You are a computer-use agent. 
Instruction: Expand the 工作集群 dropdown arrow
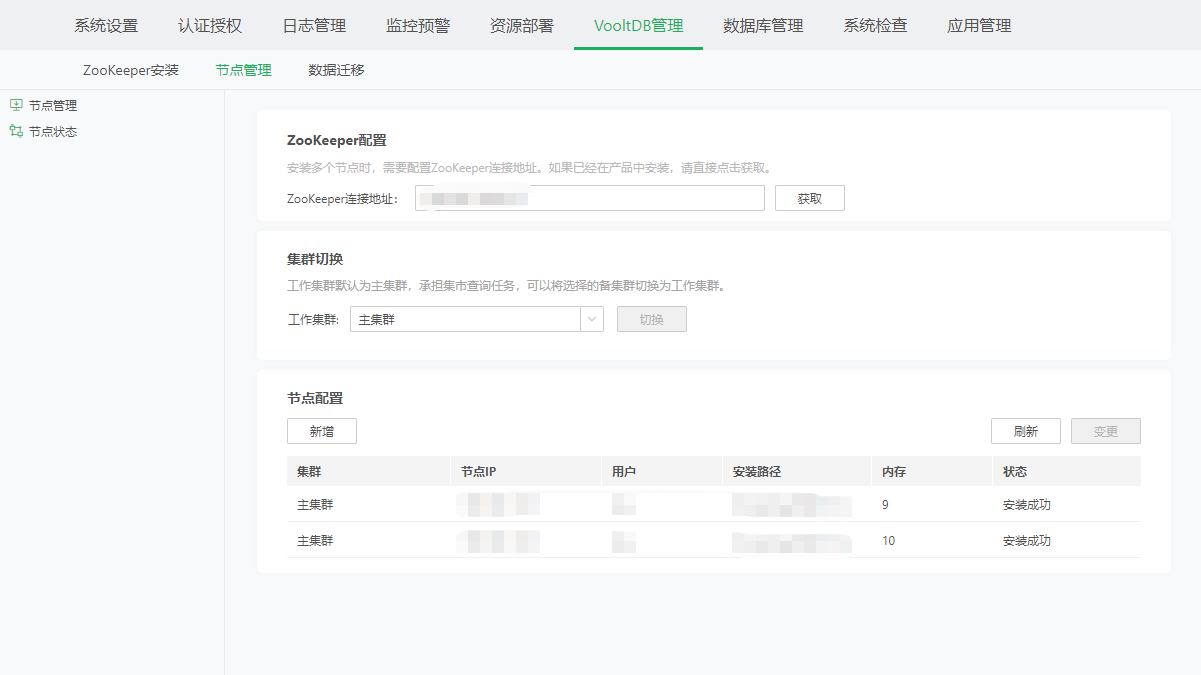pyautogui.click(x=592, y=319)
